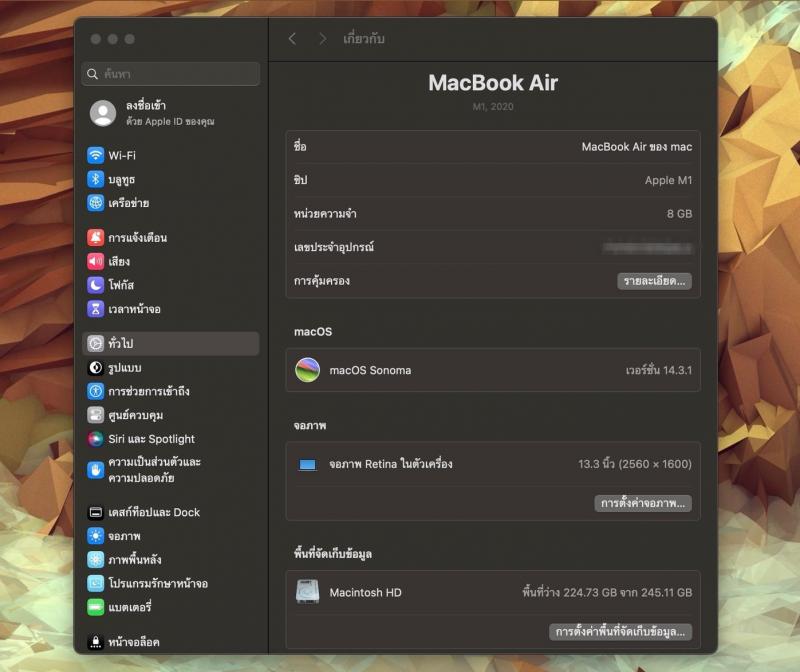This screenshot has width=800, height=672.
Task: Click the blurred serial number value
Action: pos(647,248)
